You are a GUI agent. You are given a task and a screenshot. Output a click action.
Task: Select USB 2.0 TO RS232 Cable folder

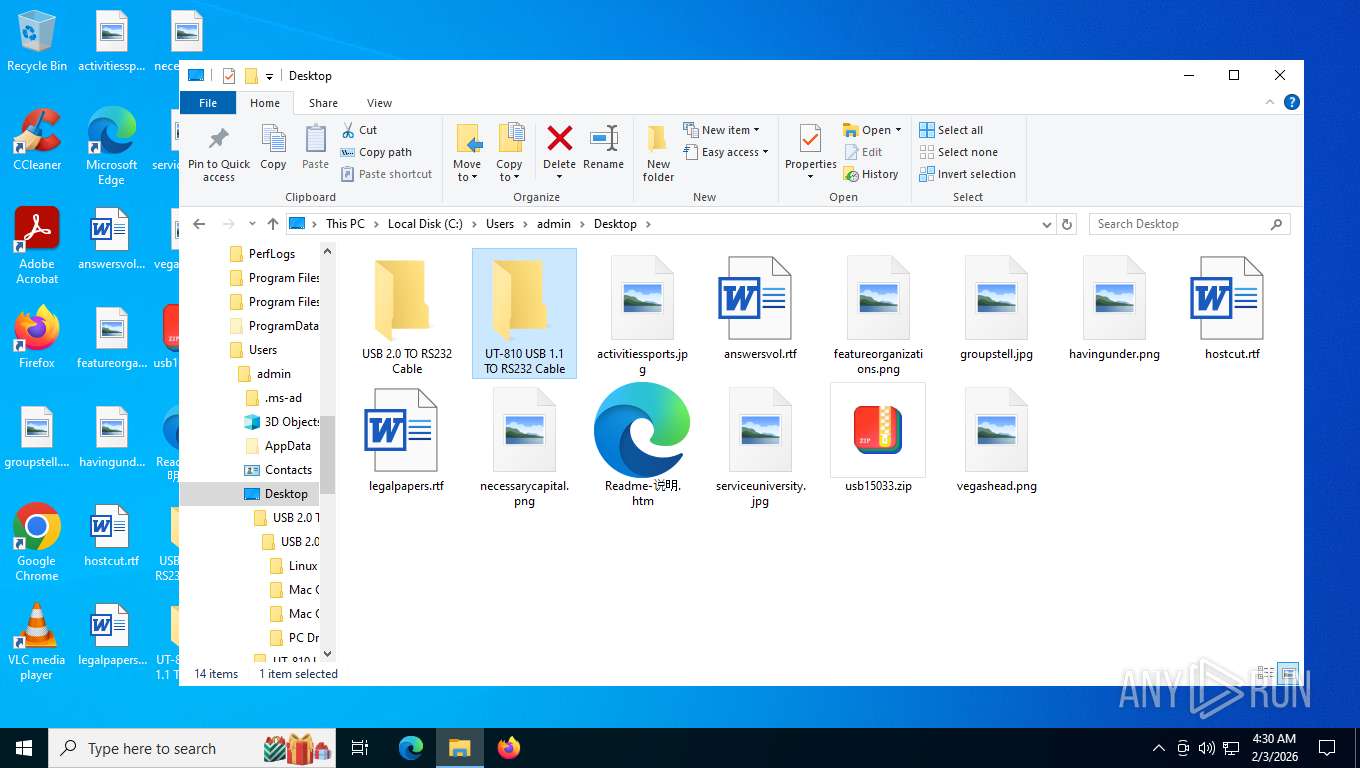[x=406, y=314]
